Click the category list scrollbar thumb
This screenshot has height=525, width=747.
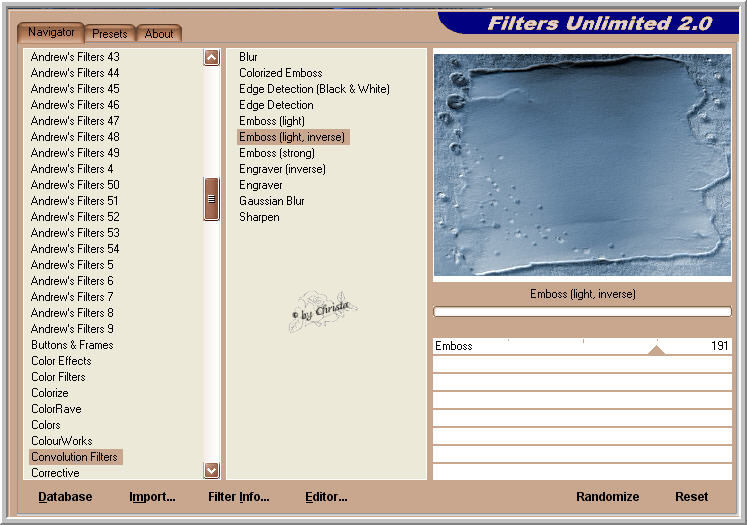[212, 199]
